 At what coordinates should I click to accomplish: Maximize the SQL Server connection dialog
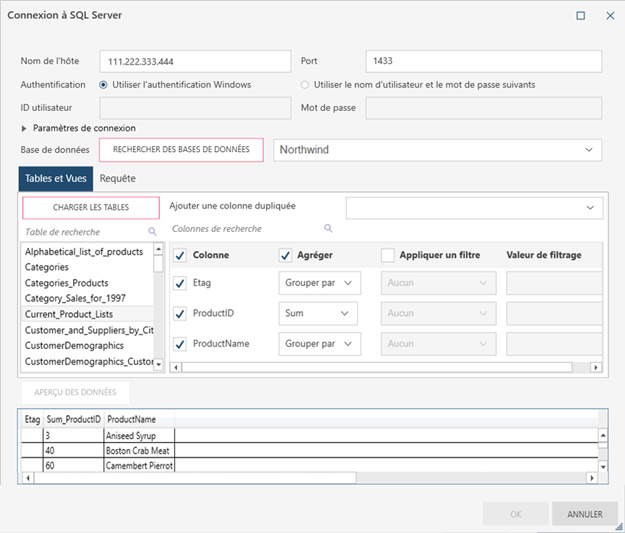(581, 16)
